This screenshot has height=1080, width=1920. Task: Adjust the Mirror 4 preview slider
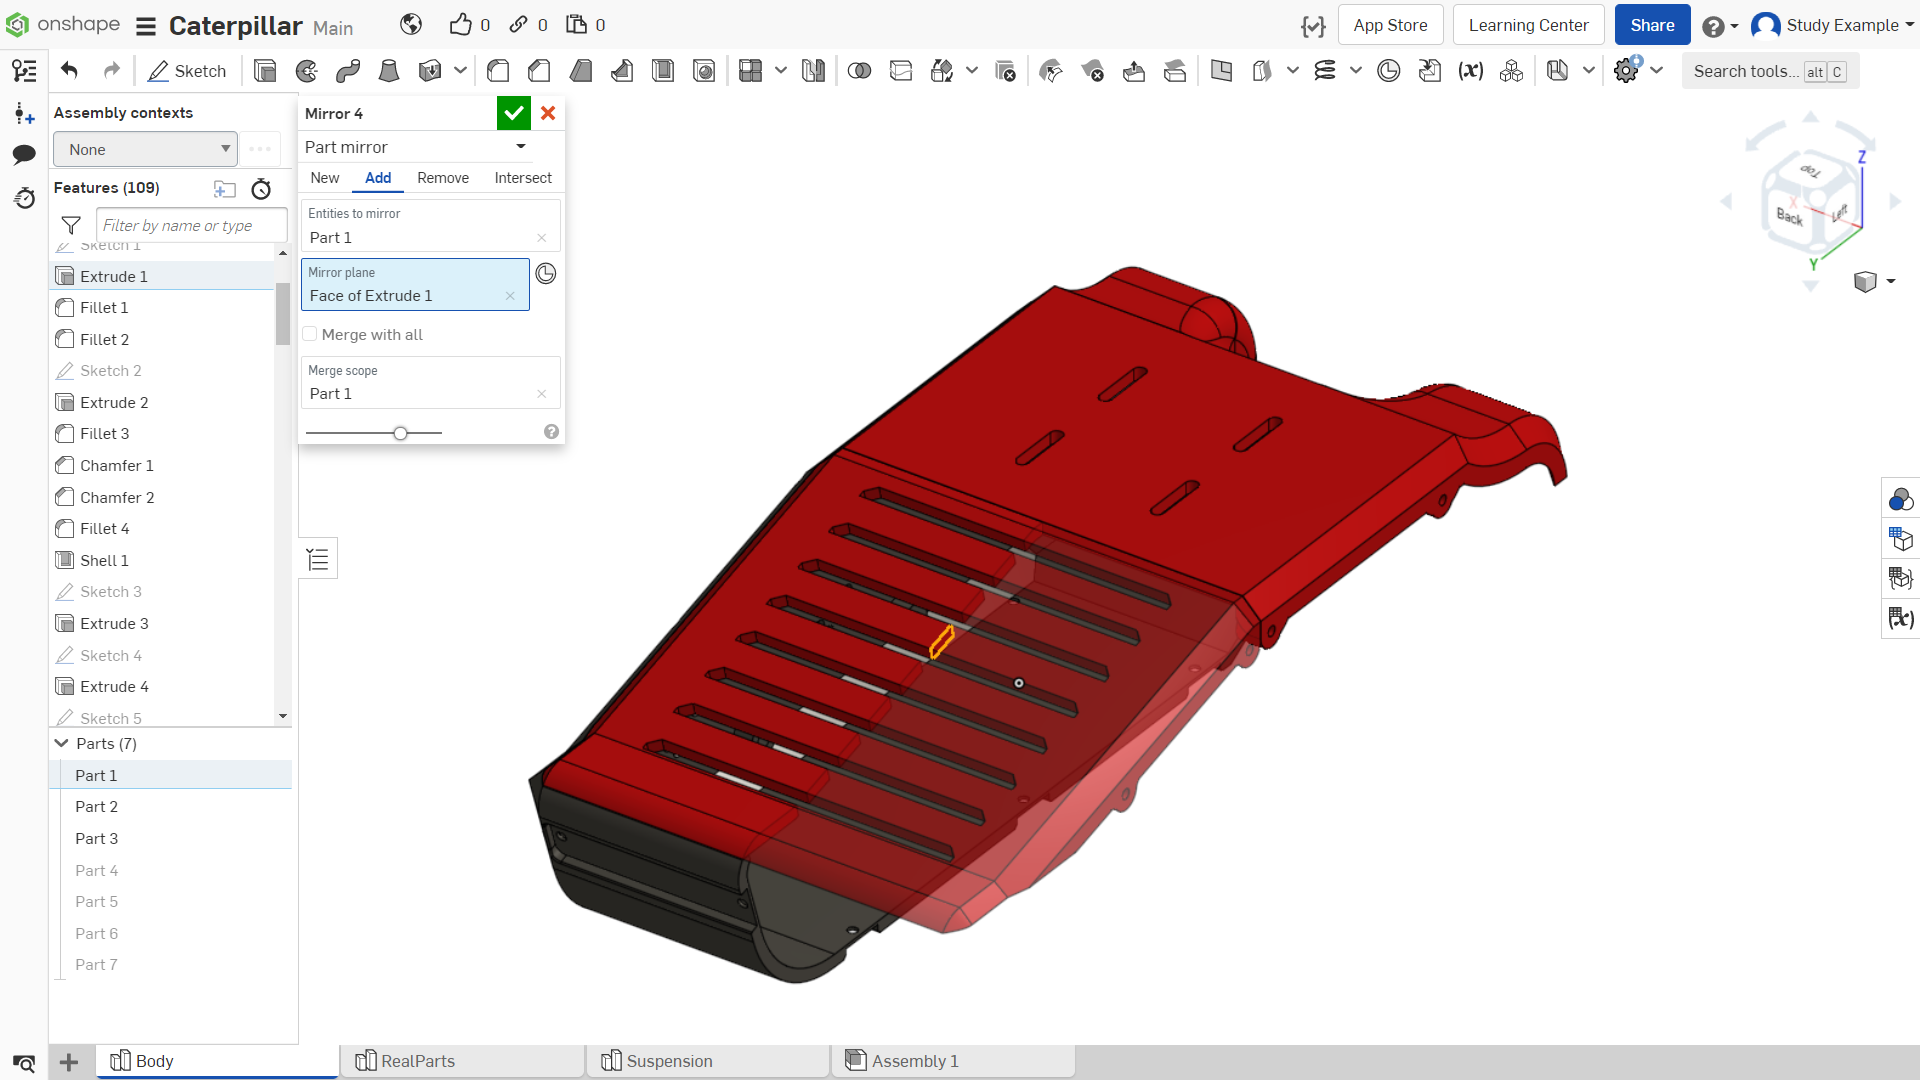coord(400,433)
